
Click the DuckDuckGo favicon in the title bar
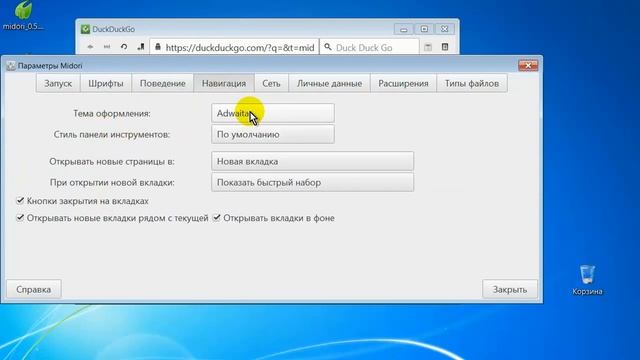click(85, 29)
